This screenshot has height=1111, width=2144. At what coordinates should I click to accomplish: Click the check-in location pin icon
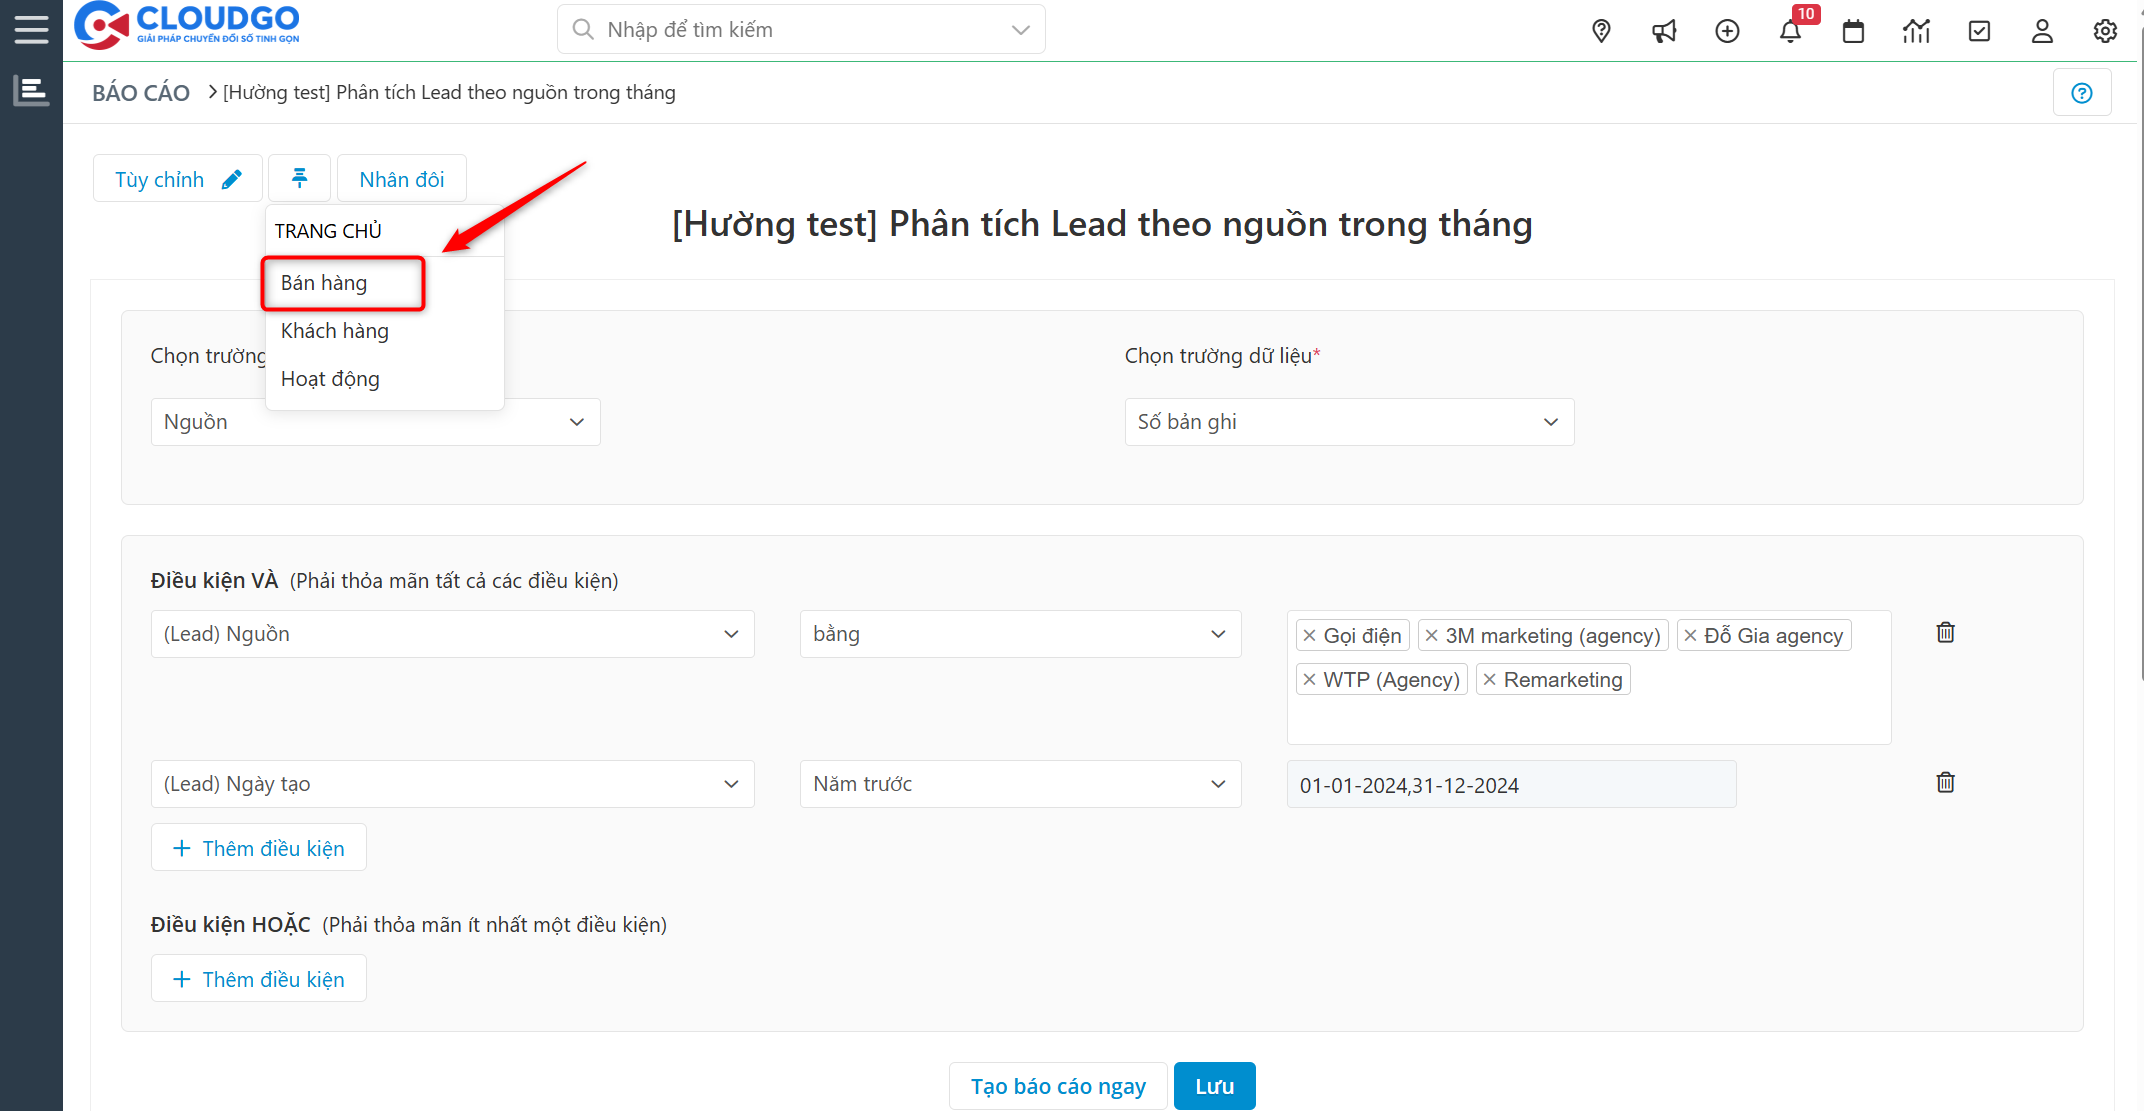pos(1601,30)
